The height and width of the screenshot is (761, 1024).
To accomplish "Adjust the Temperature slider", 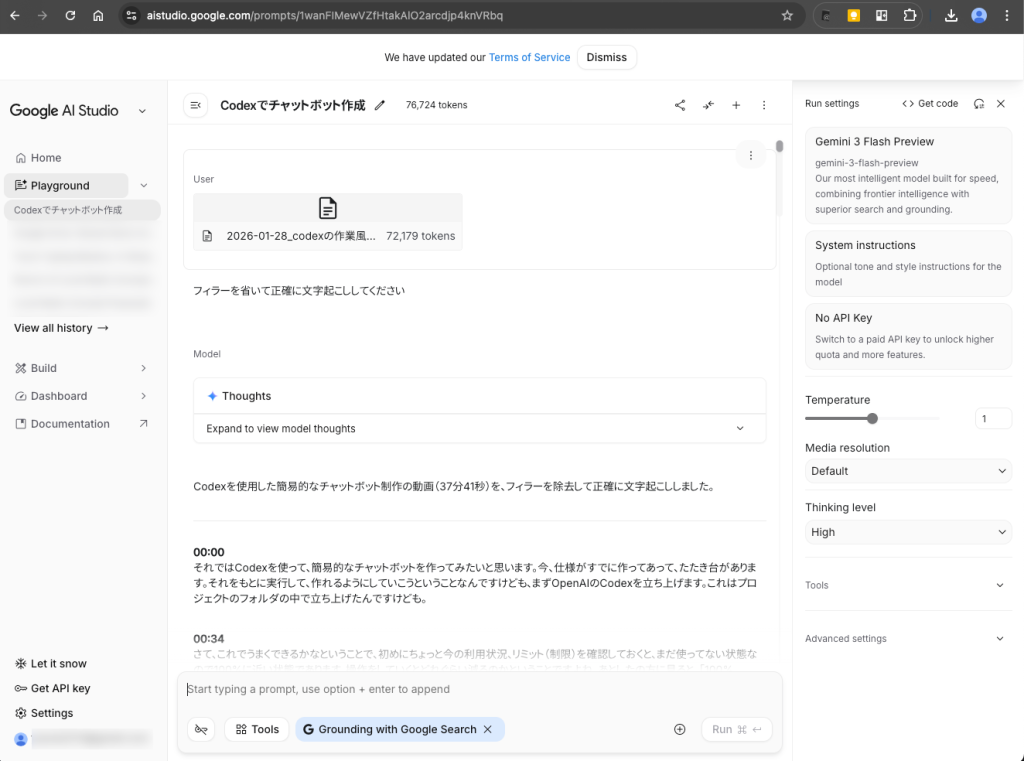I will pos(872,419).
